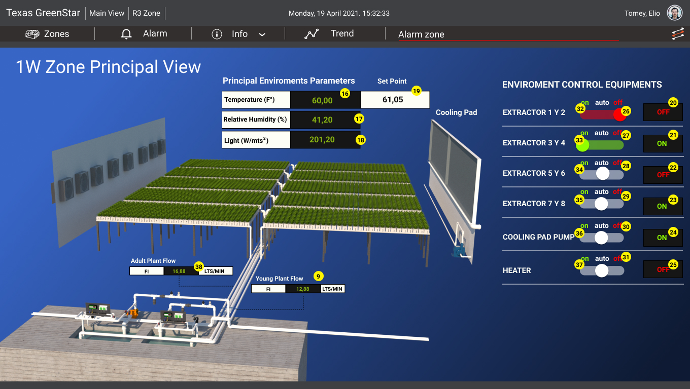690x389 pixels.
Task: Toggle the EXTRACTOR 3 Y 4 switch
Action: click(x=601, y=145)
